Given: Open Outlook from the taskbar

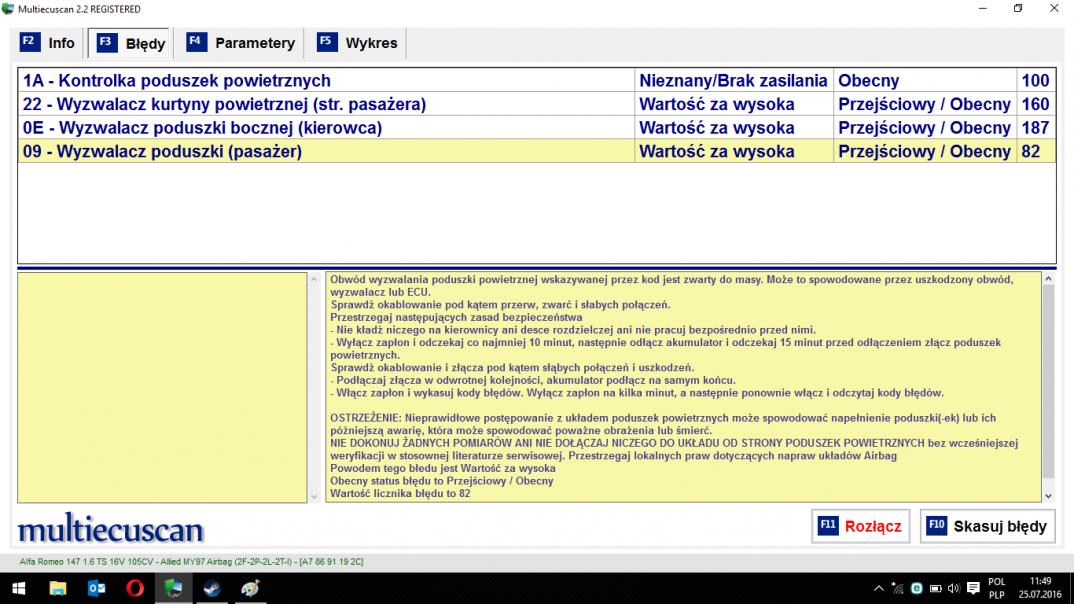Looking at the screenshot, I should pyautogui.click(x=96, y=588).
